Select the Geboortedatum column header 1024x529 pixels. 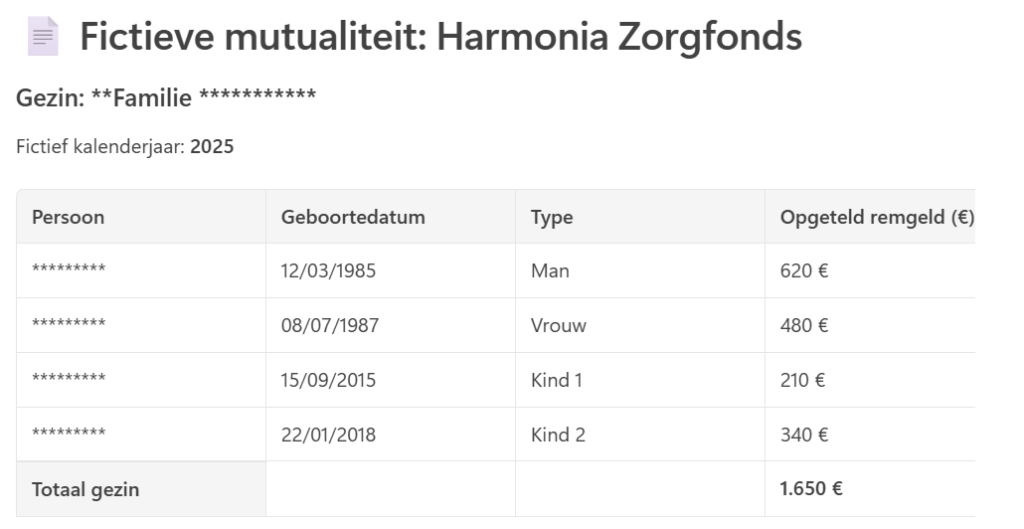tap(391, 217)
